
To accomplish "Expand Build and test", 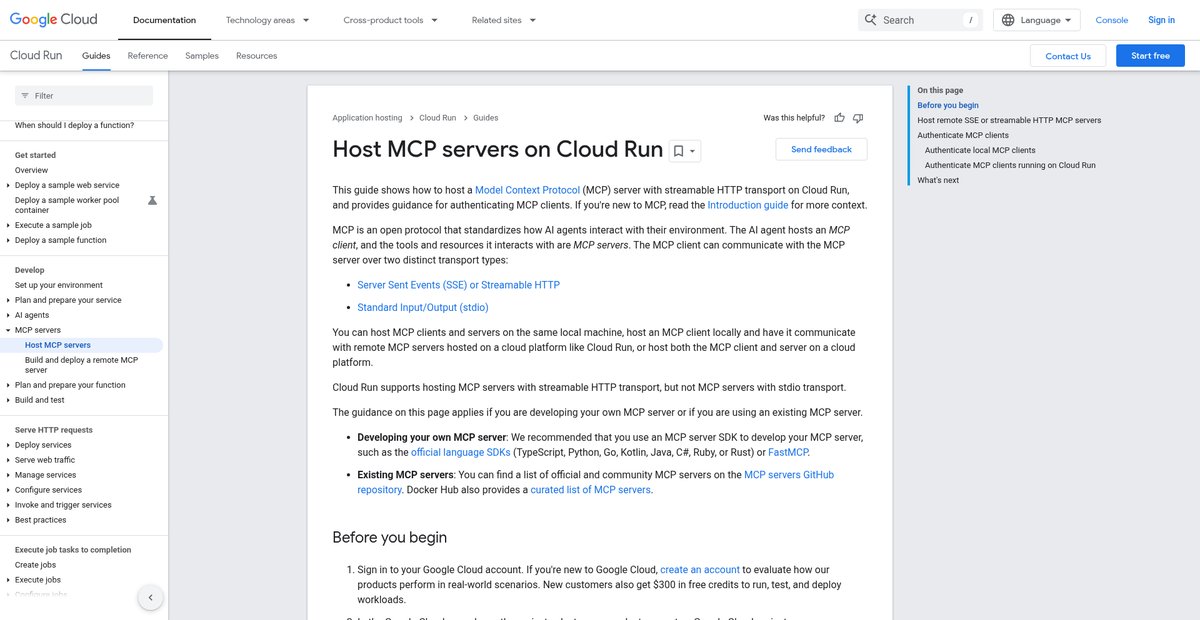I will click(x=9, y=400).
